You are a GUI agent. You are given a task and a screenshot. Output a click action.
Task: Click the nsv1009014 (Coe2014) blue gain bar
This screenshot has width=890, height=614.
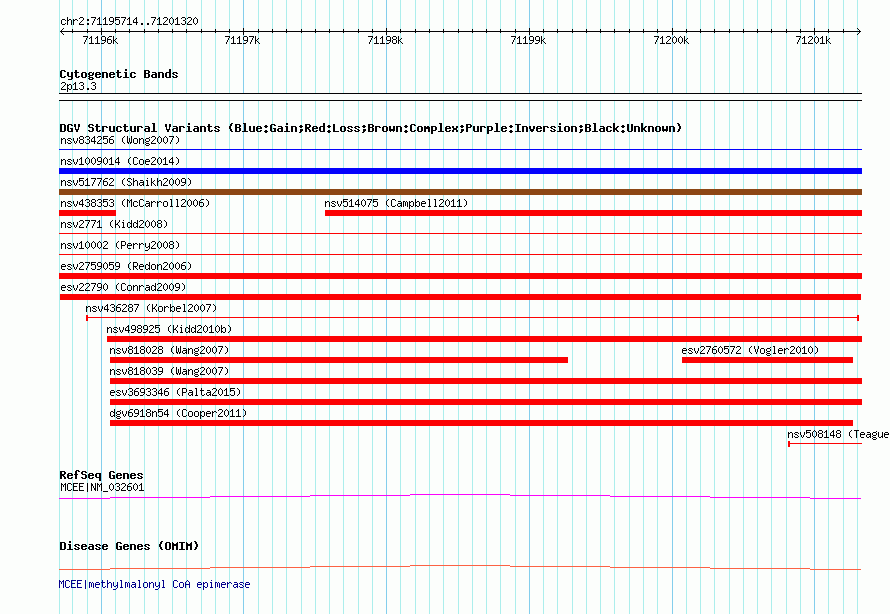coord(460,171)
